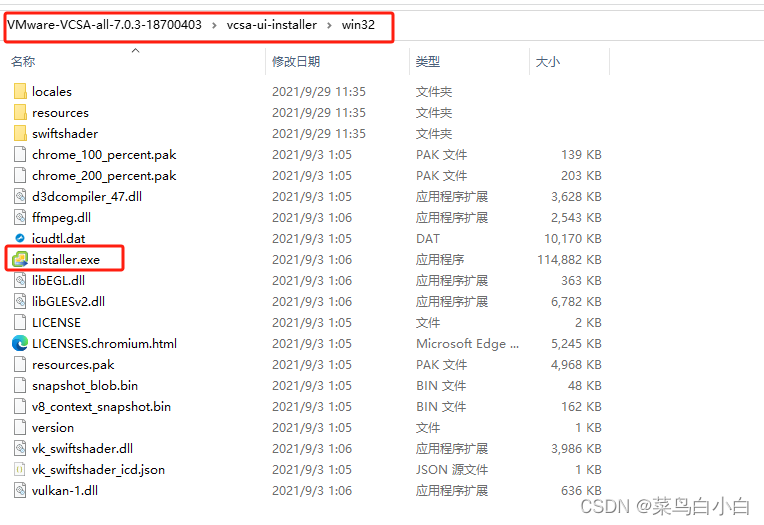Select the LICENSE file name

point(56,322)
